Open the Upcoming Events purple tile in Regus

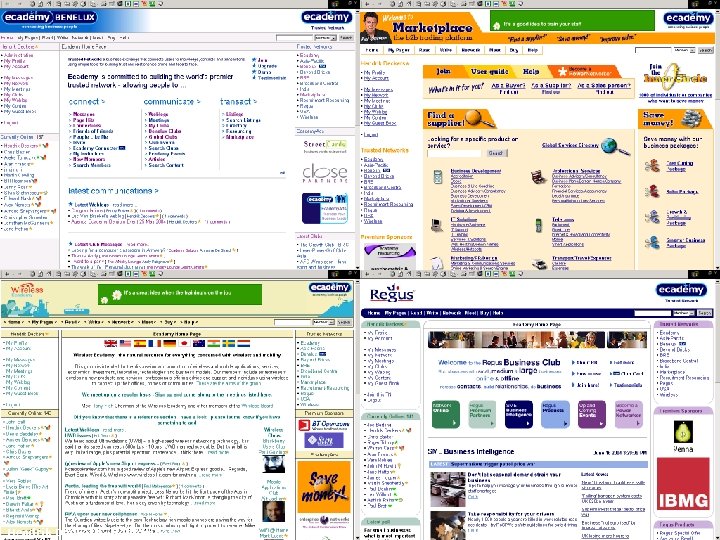[x=592, y=414]
